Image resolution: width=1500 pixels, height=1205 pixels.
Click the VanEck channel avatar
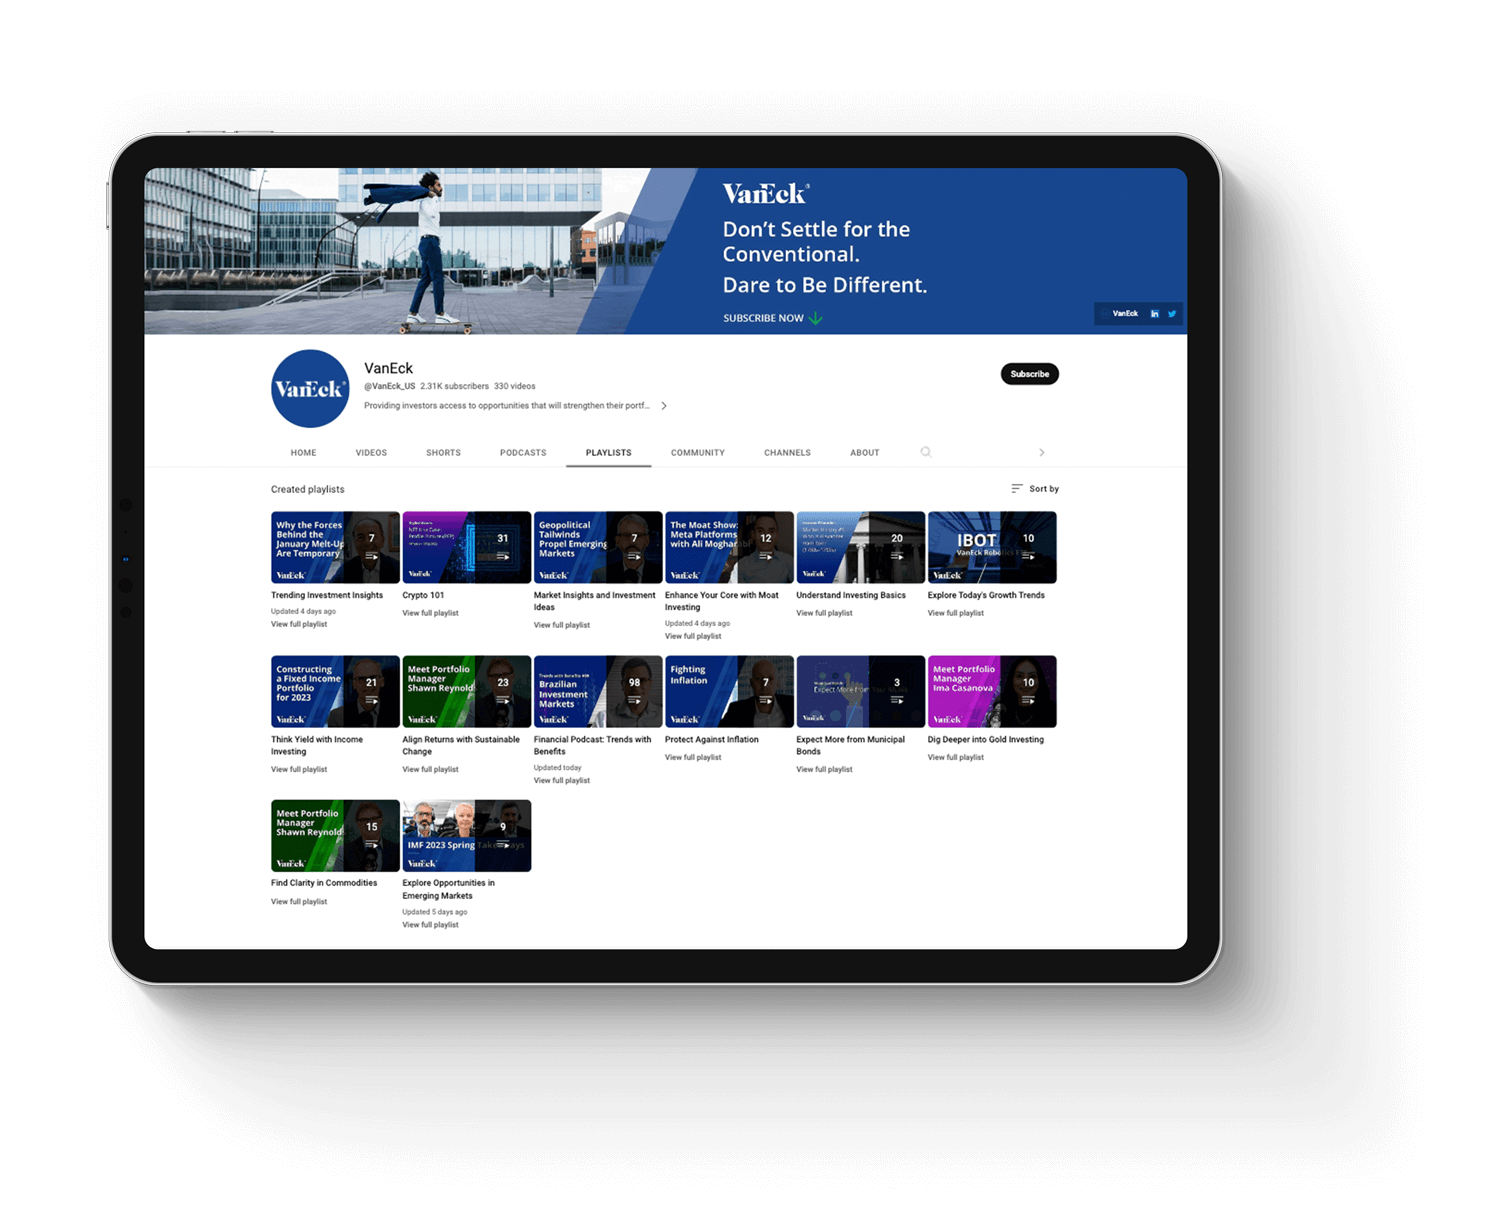tap(310, 388)
